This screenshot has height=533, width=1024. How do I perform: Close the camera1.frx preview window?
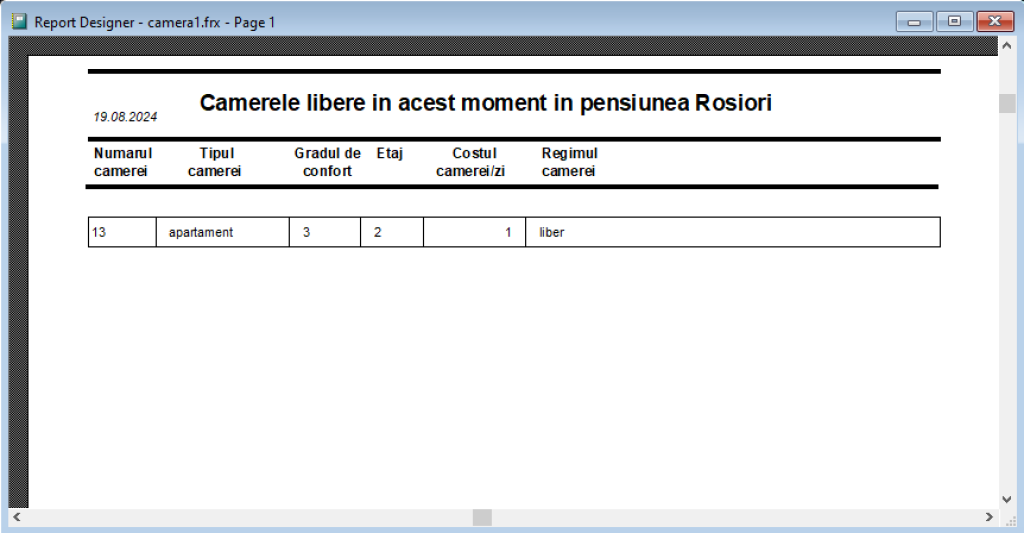[x=994, y=21]
